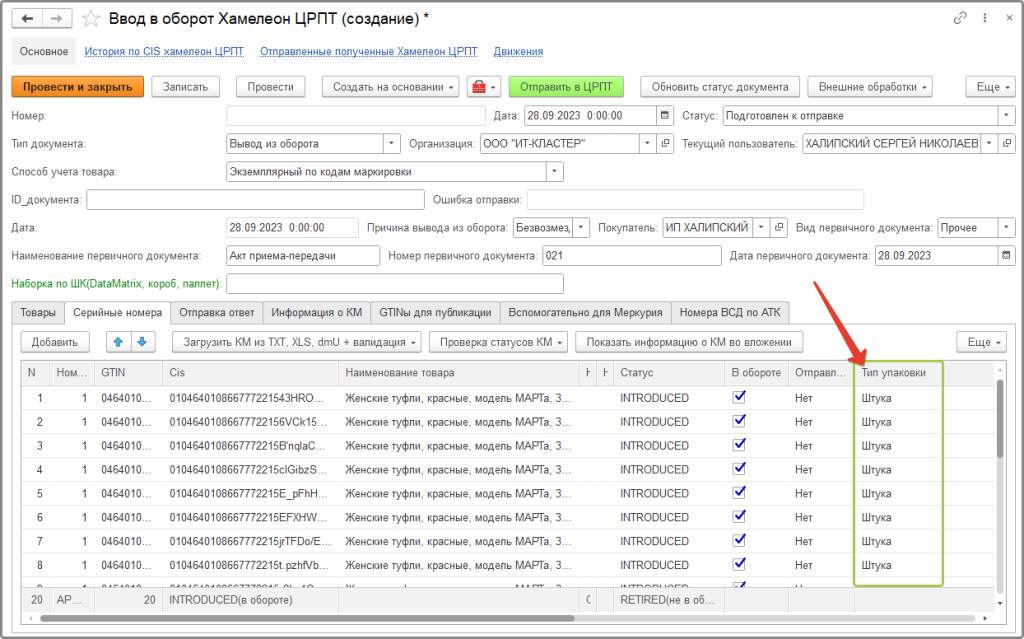
Task: Focus the ID_документа input field
Action: tap(255, 199)
